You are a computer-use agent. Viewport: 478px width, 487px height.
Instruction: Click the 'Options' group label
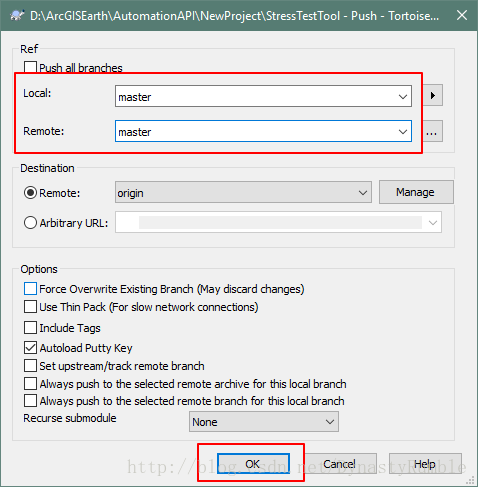click(39, 269)
